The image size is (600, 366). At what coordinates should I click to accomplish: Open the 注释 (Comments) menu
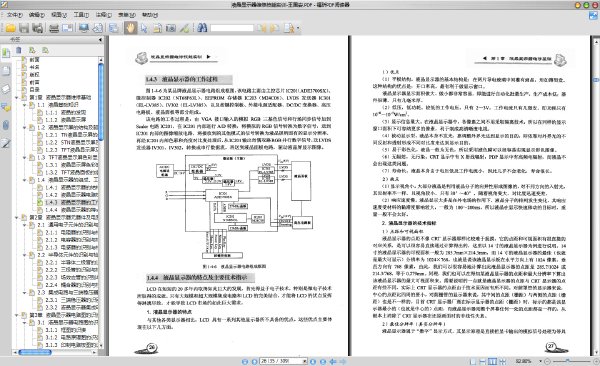103,15
